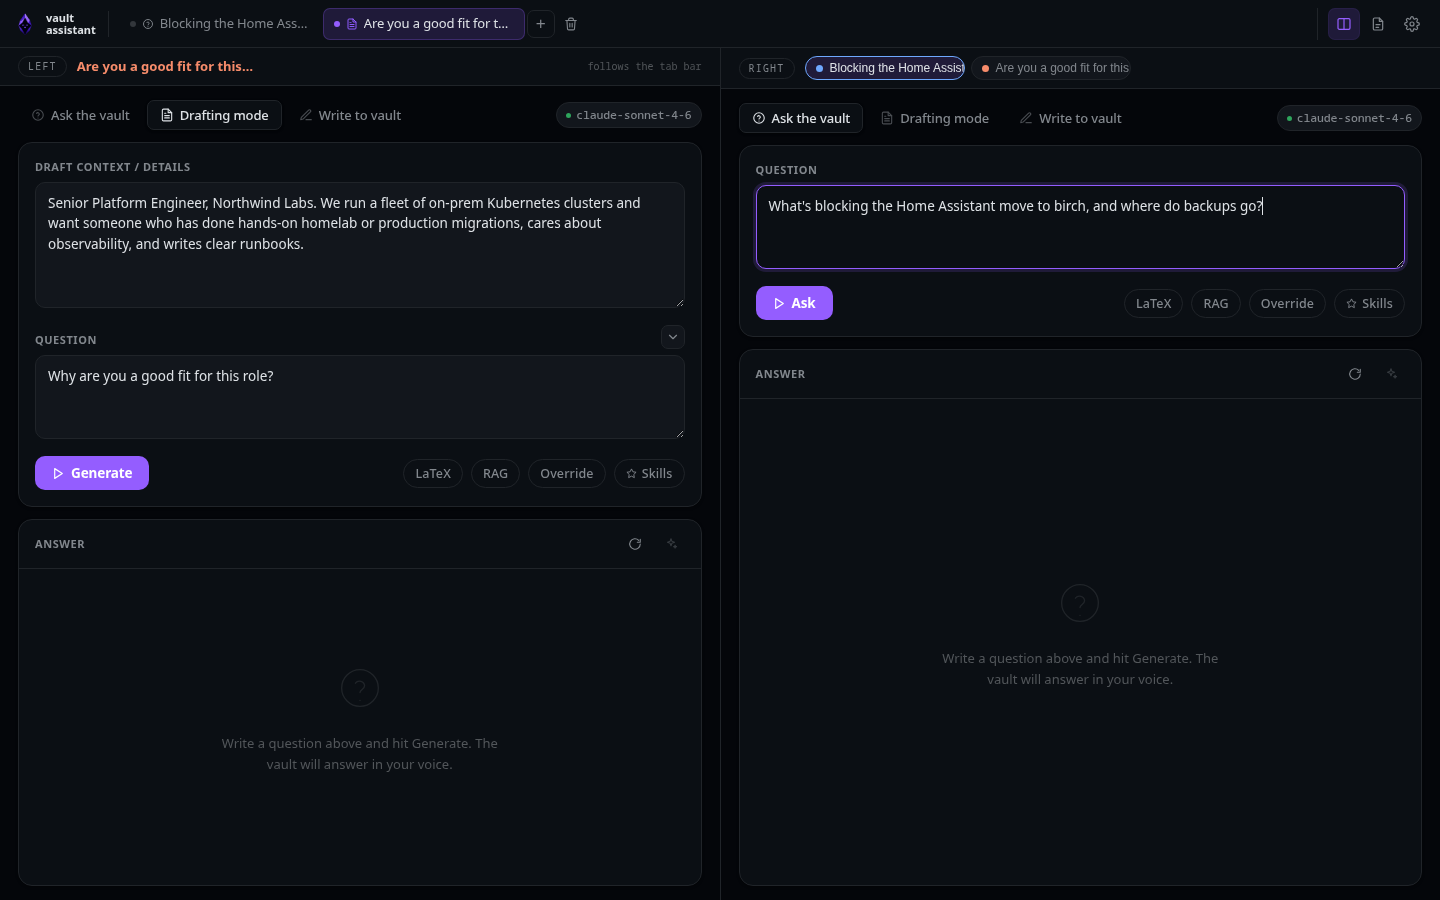Add a new tab with plus icon
Image resolution: width=1440 pixels, height=900 pixels.
tap(541, 24)
